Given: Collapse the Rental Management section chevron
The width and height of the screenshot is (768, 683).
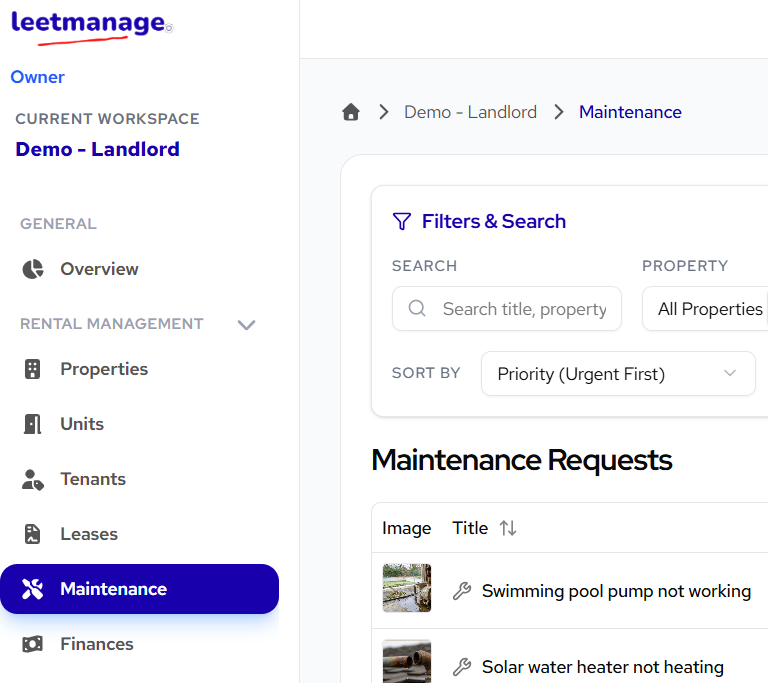Looking at the screenshot, I should pos(246,324).
